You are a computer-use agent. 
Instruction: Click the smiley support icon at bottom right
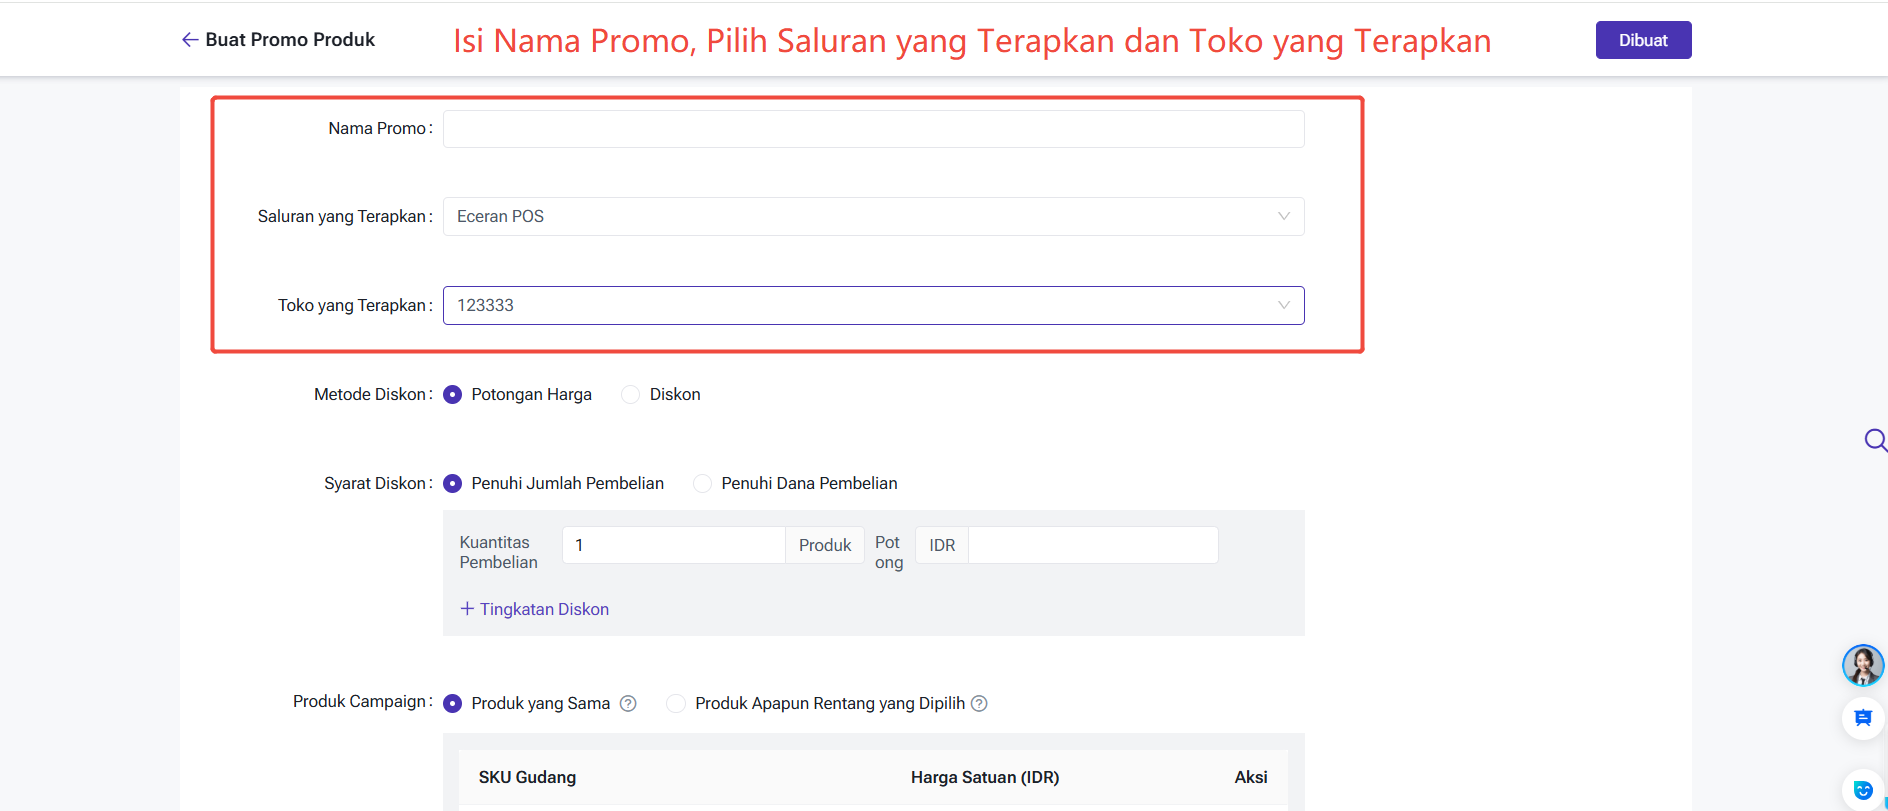[1862, 790]
